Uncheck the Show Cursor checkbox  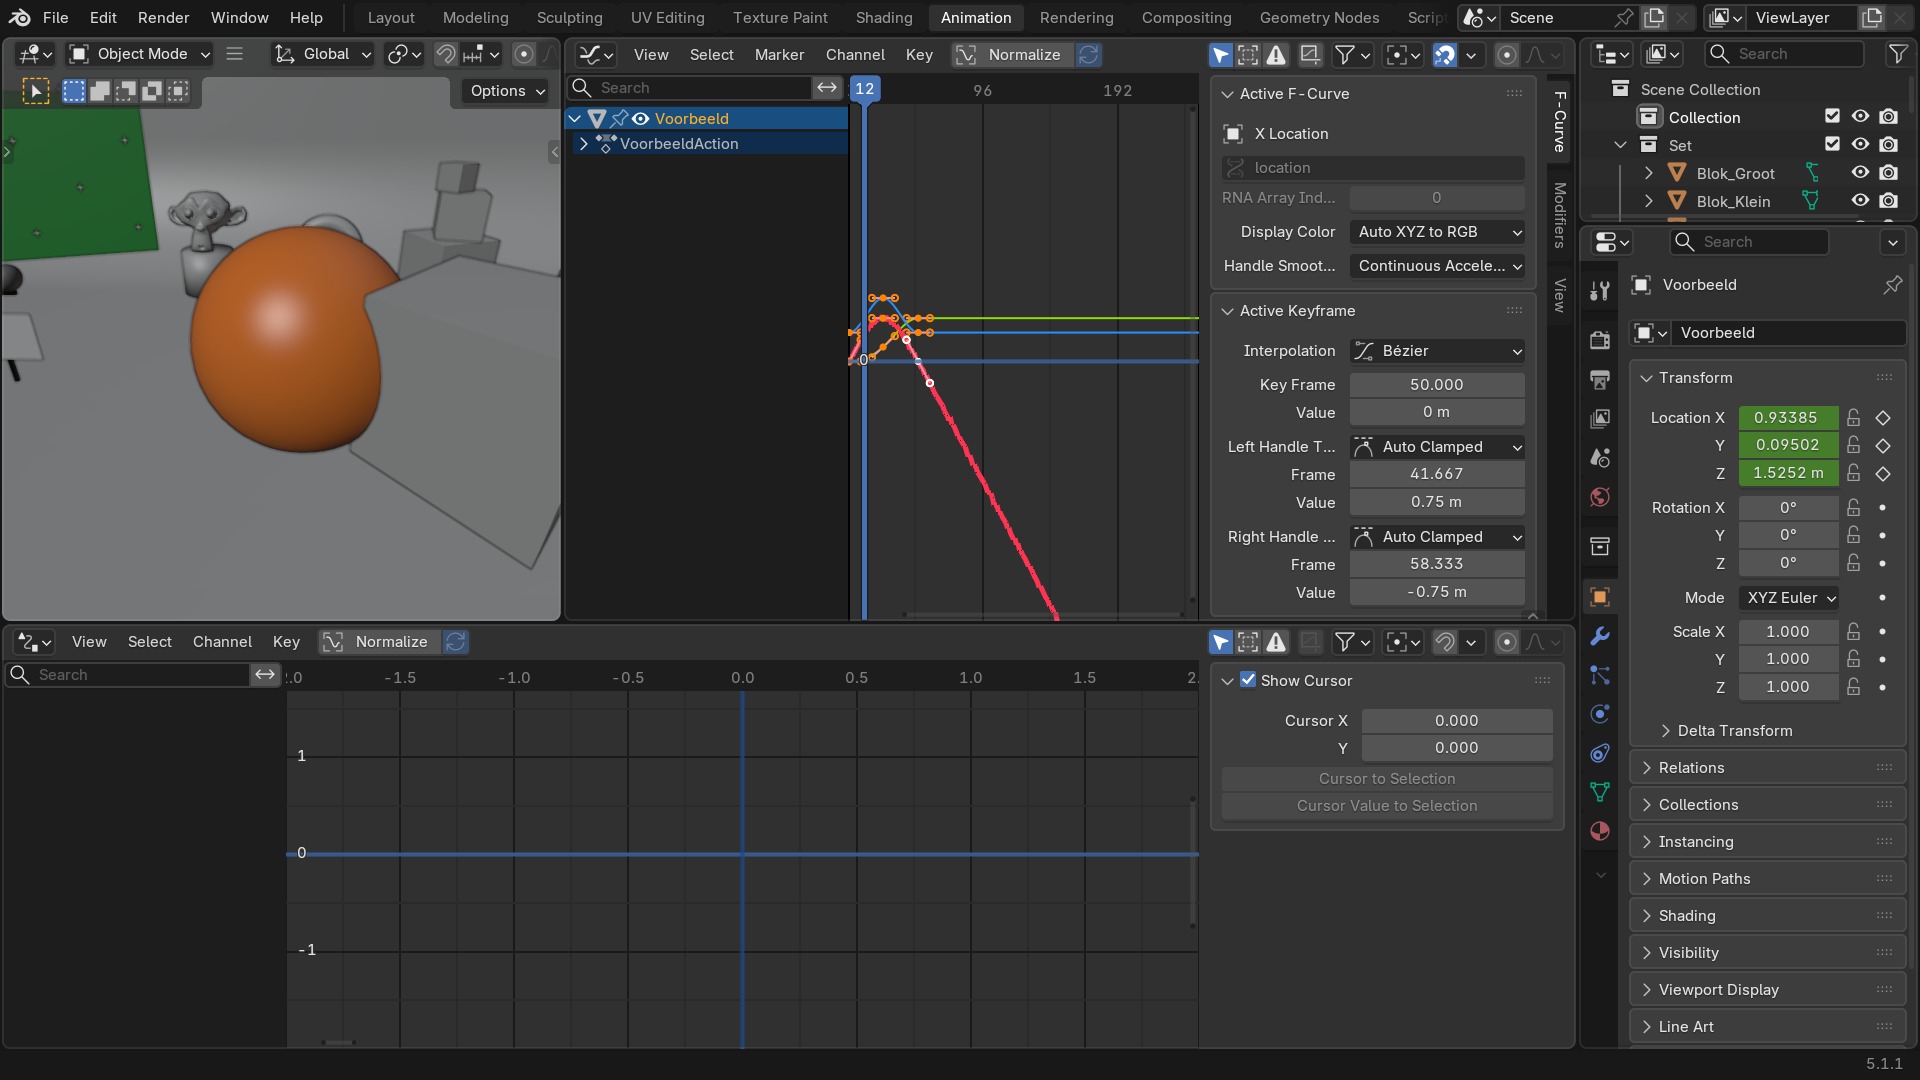point(1248,680)
